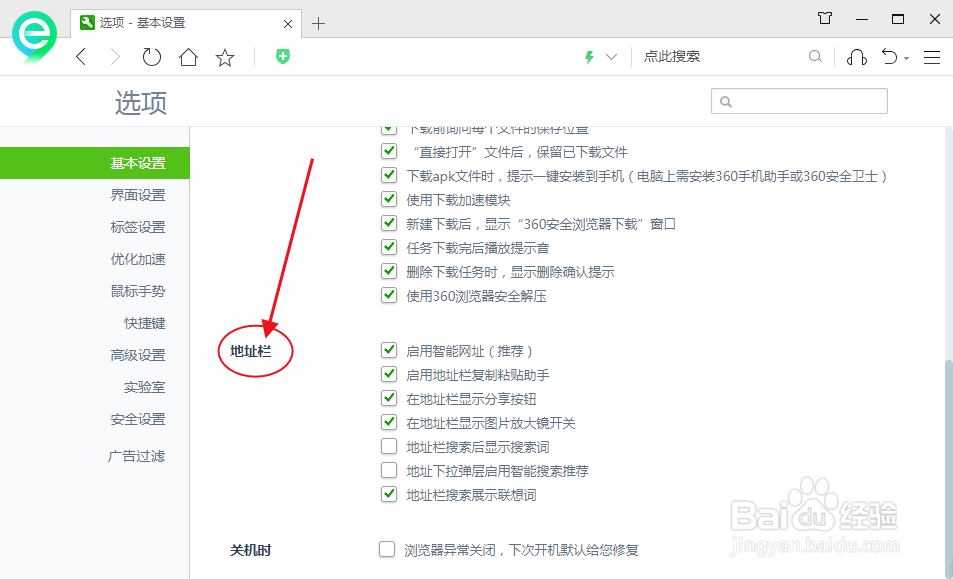
Task: Uncheck 启用智能网址（推荐）
Action: [389, 350]
